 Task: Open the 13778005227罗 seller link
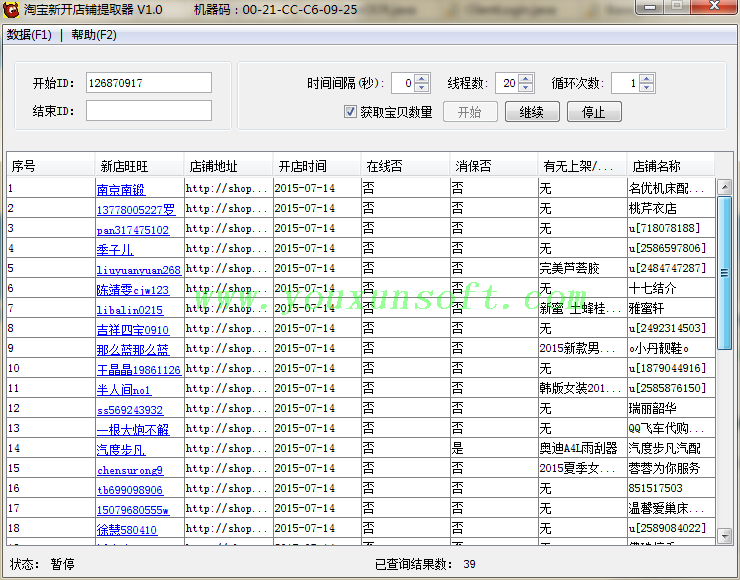pyautogui.click(x=136, y=210)
